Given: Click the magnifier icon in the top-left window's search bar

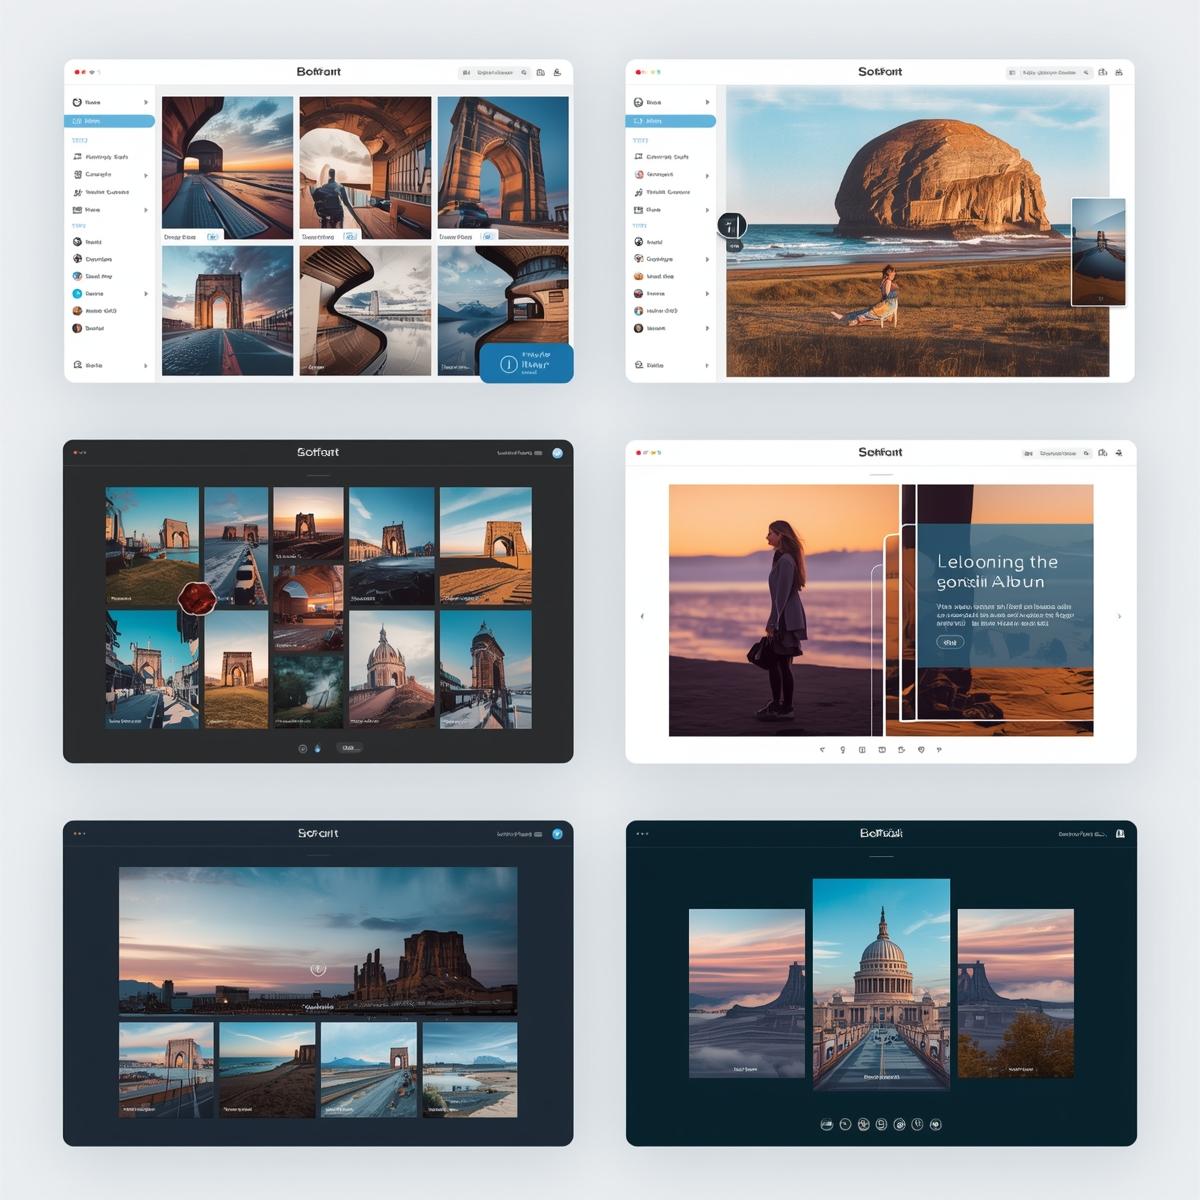Looking at the screenshot, I should (524, 73).
